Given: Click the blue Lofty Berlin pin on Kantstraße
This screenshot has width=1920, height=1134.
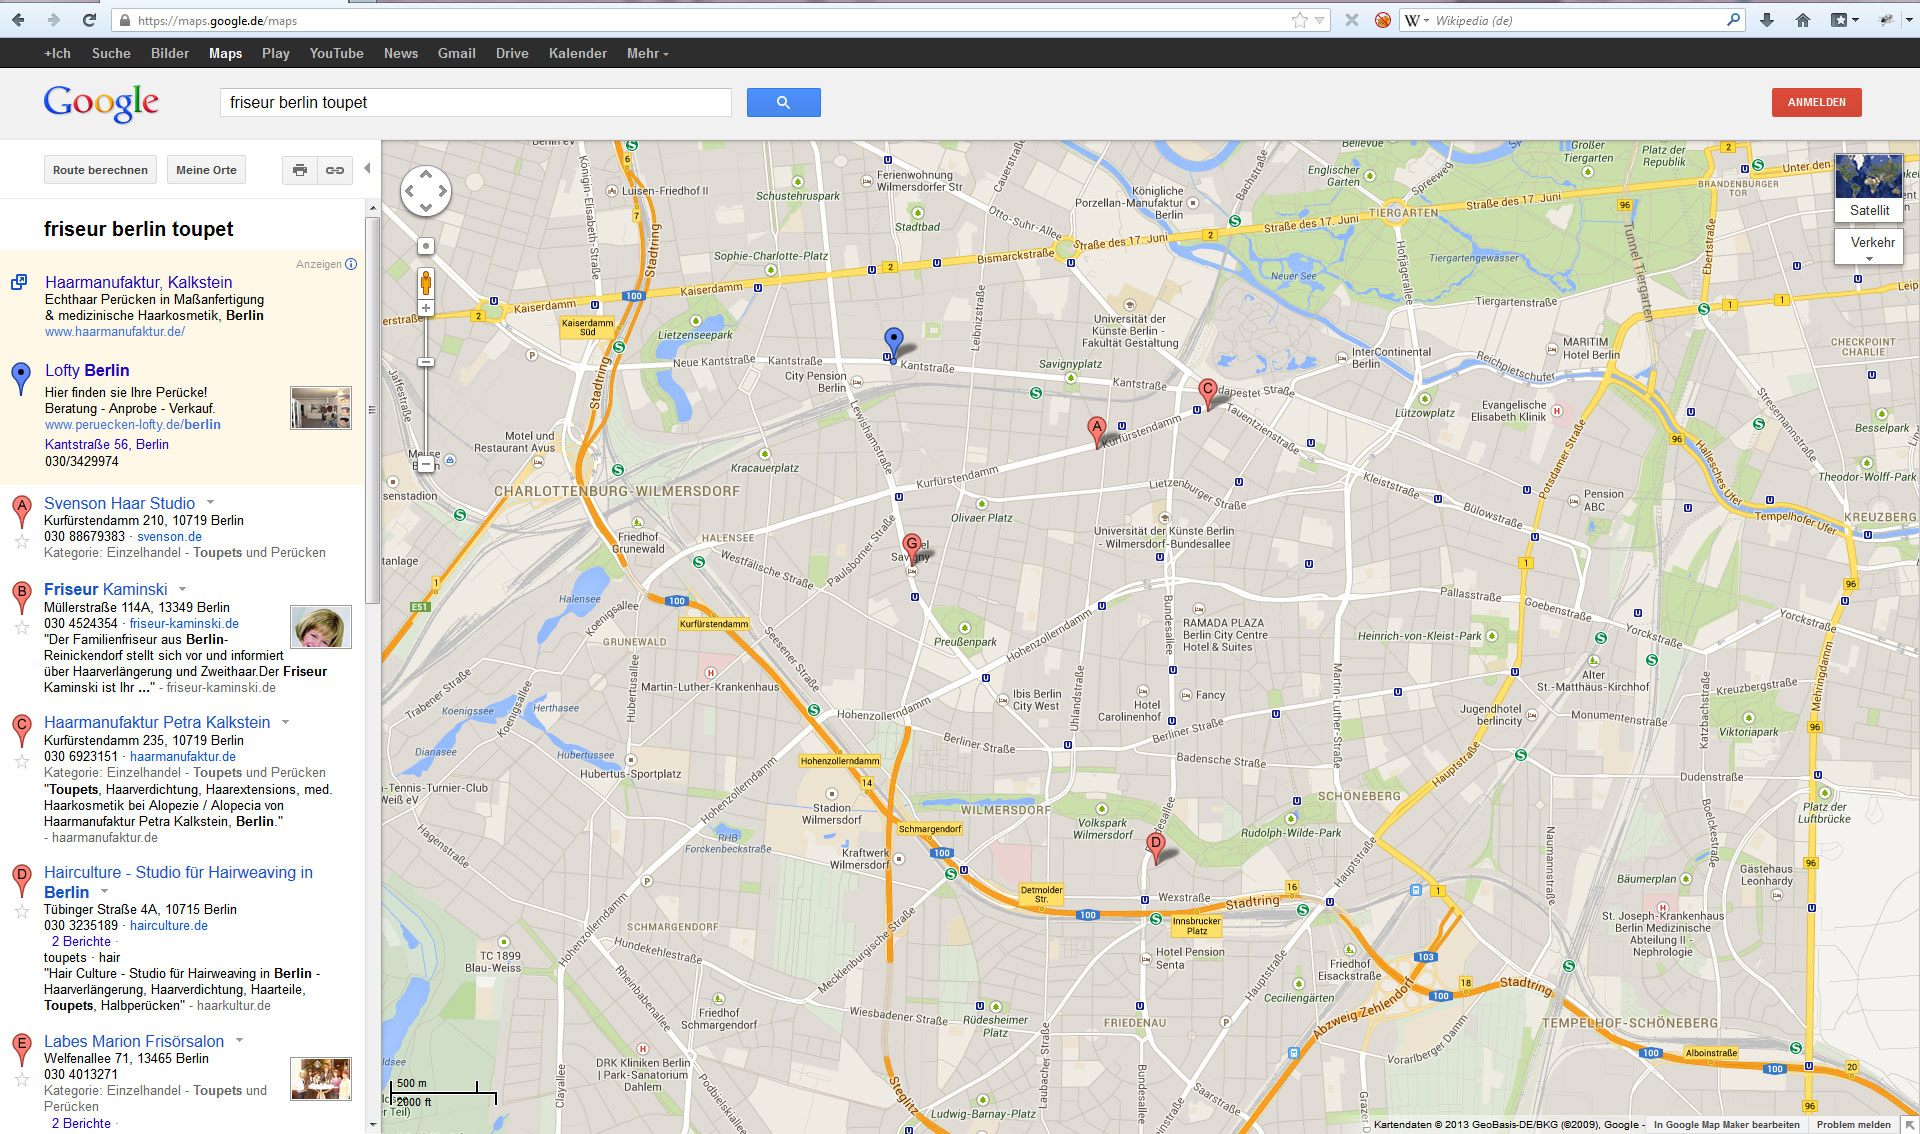Looking at the screenshot, I should (x=893, y=342).
